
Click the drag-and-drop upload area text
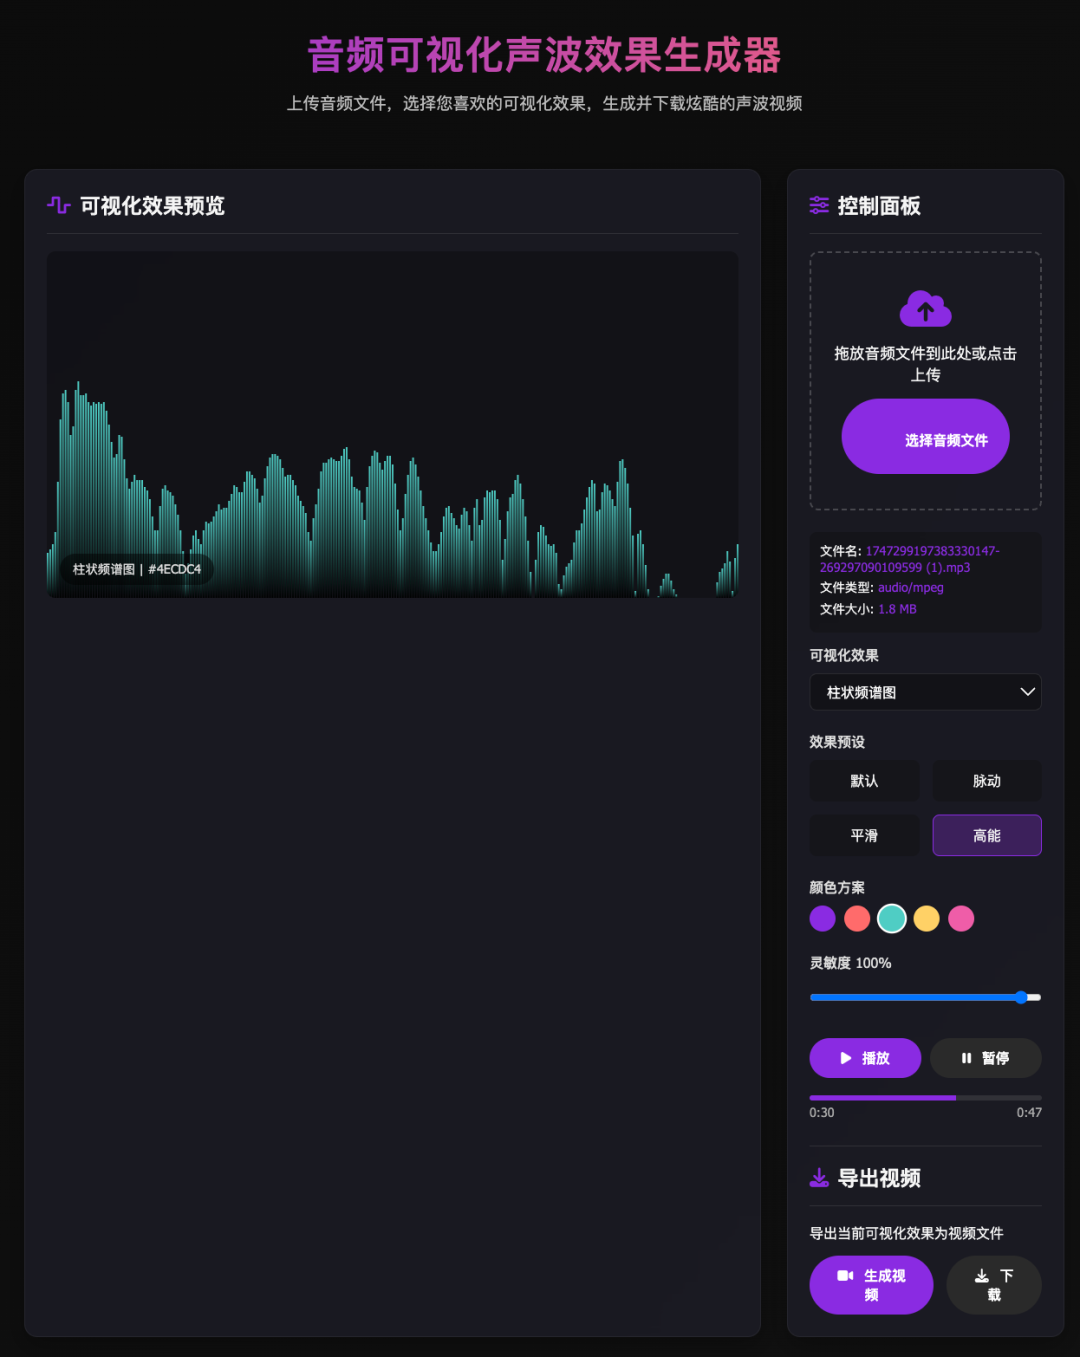tap(925, 364)
